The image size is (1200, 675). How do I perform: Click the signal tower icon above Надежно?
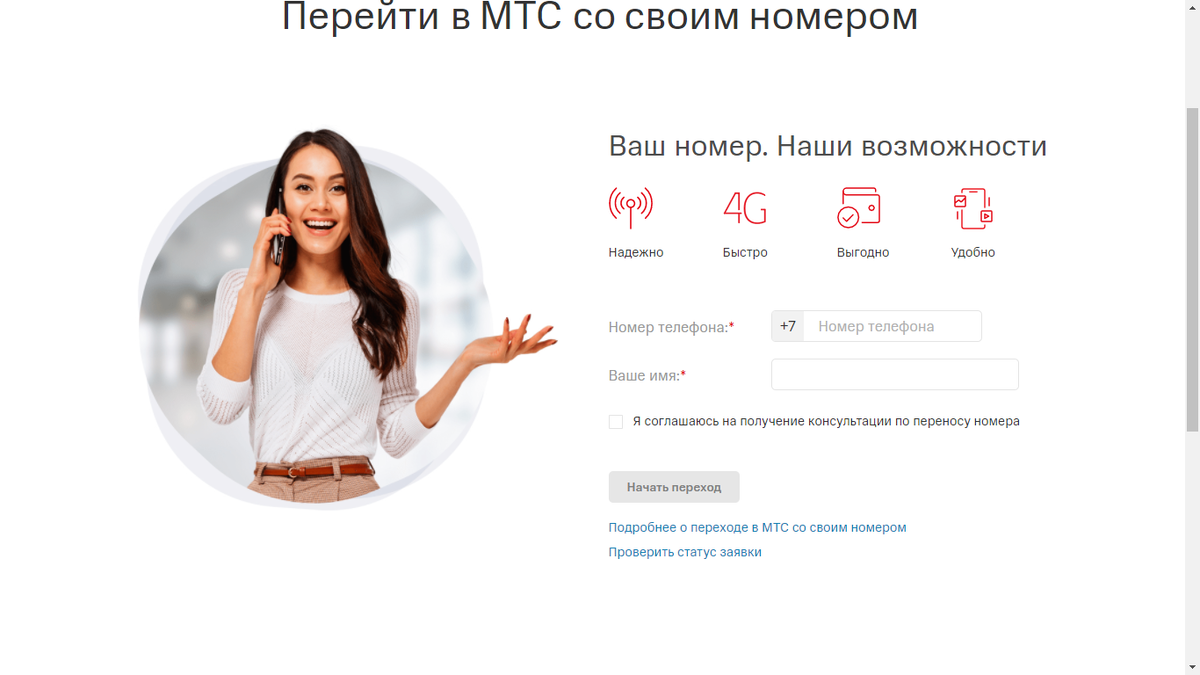tap(631, 208)
